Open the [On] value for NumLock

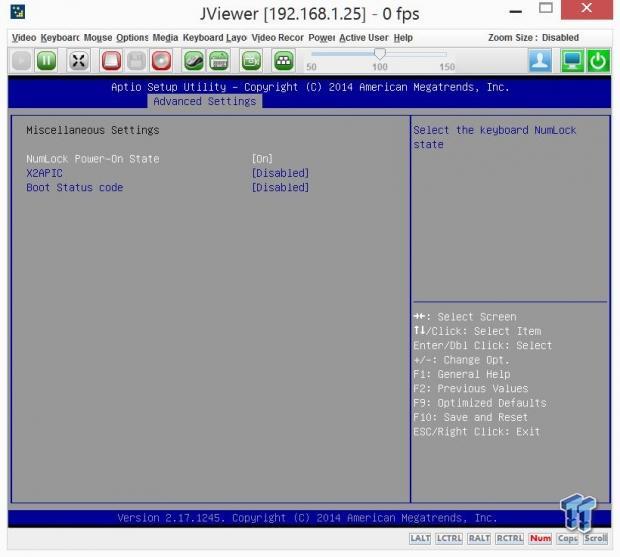(x=262, y=159)
